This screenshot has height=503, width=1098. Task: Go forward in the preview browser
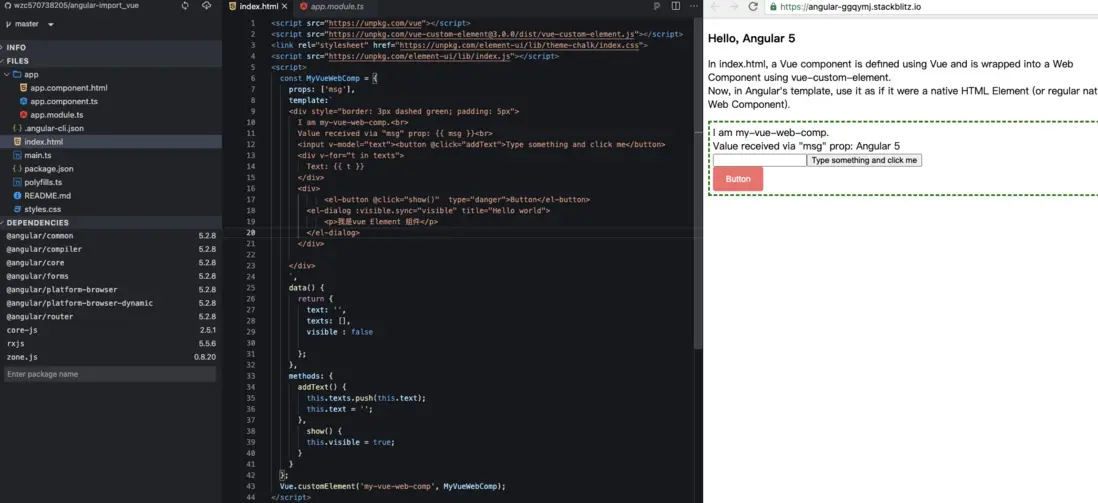[x=734, y=6]
